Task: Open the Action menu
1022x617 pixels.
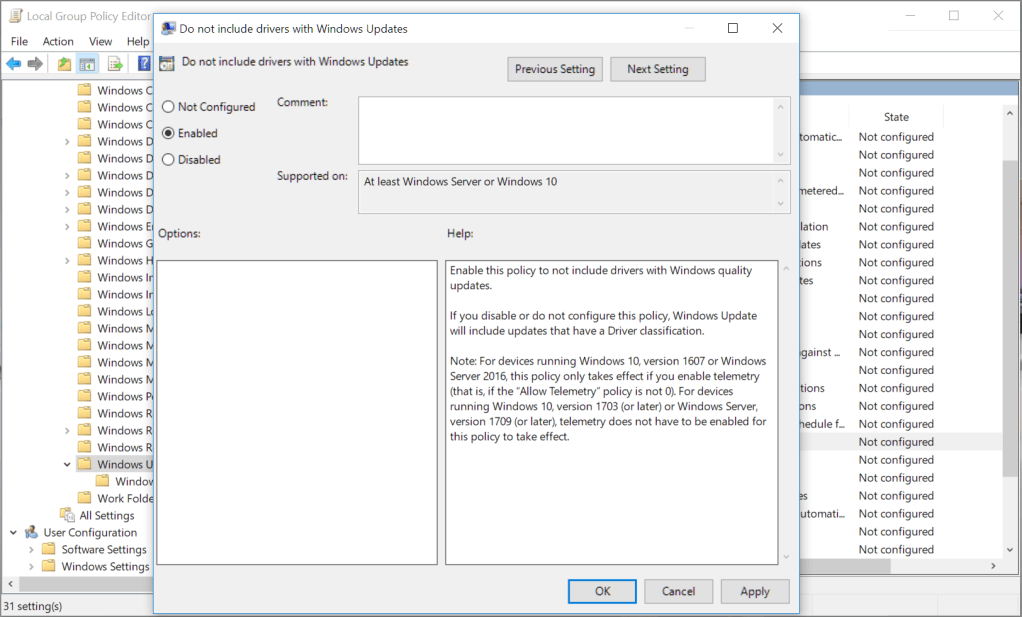Action: (x=58, y=41)
